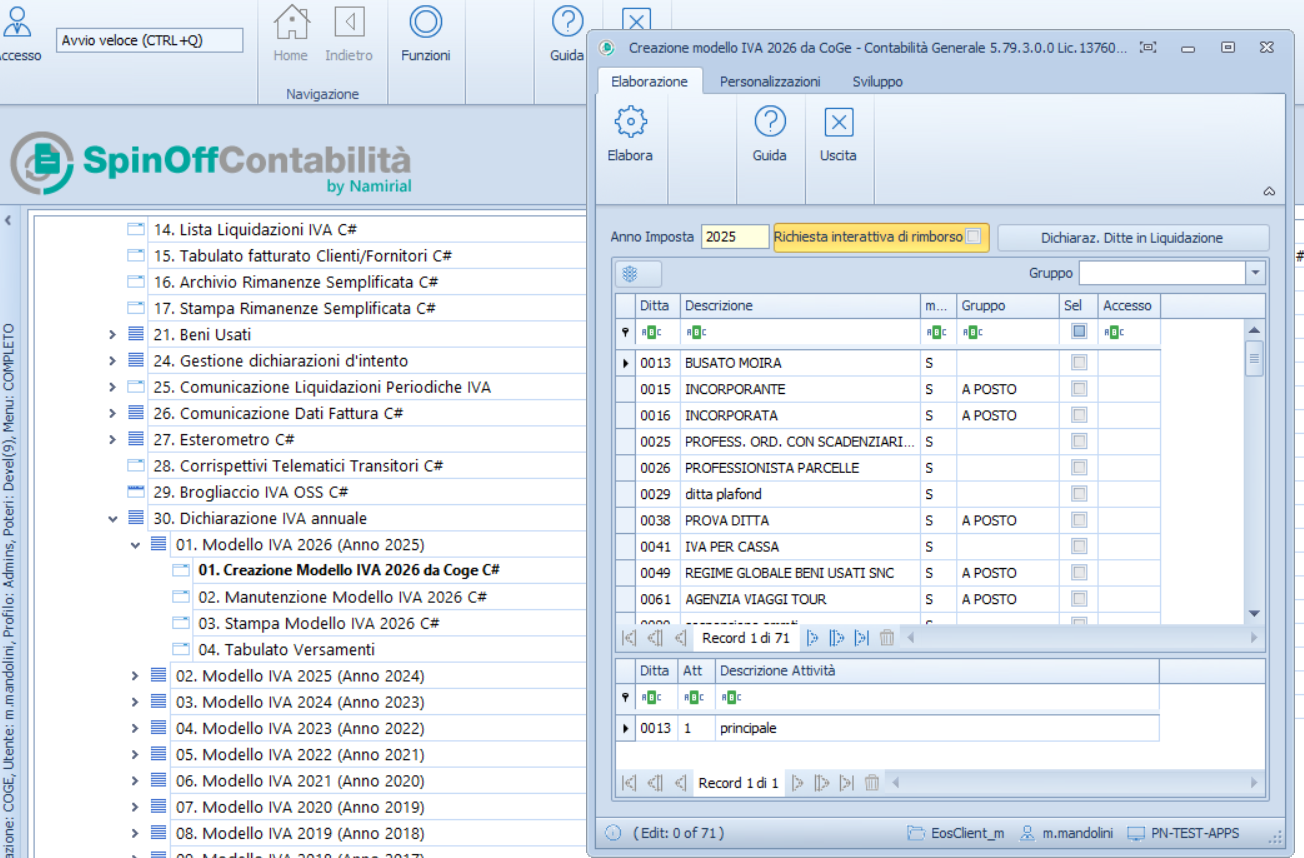The image size is (1304, 858).
Task: Collapse the 30. Dichiarazione IVA annuale node
Action: tap(113, 519)
